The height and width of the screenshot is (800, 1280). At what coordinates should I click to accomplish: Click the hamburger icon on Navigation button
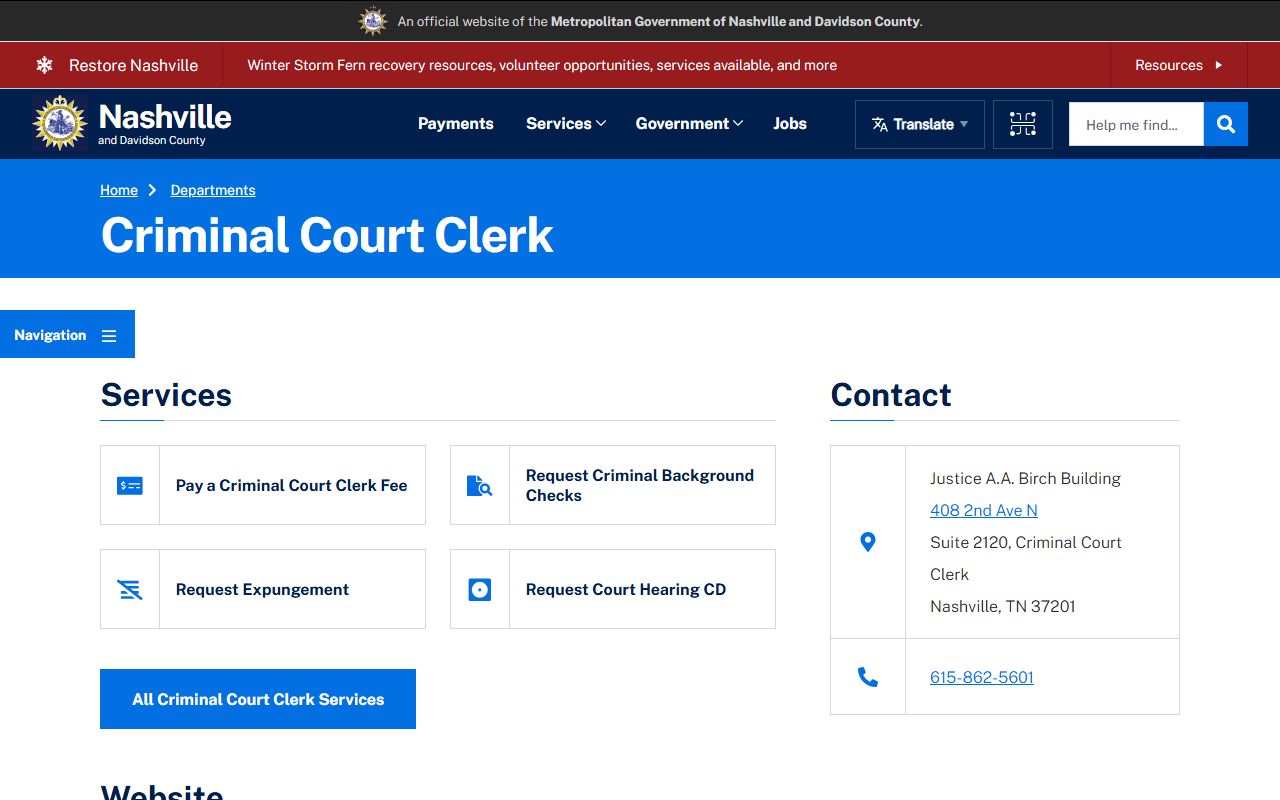(109, 336)
